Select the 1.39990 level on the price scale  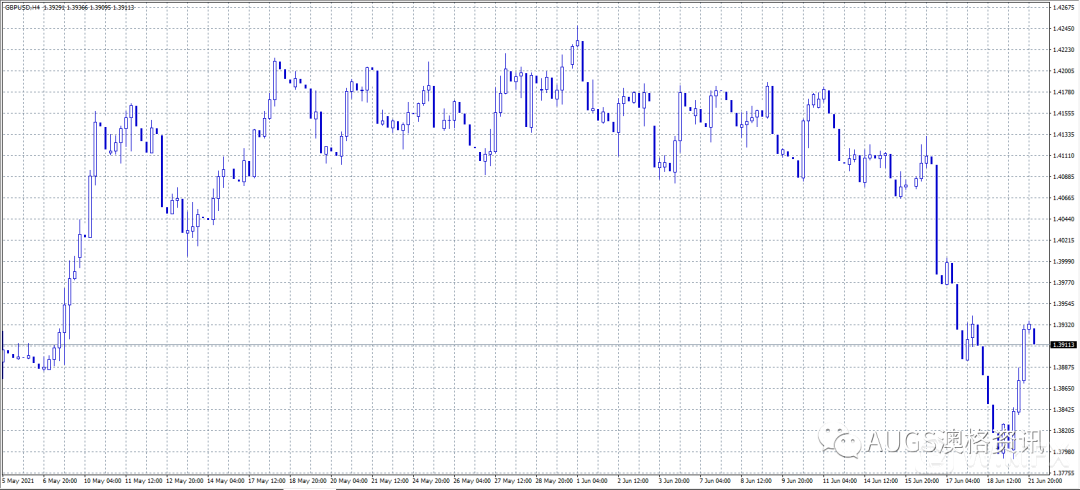pos(1062,261)
